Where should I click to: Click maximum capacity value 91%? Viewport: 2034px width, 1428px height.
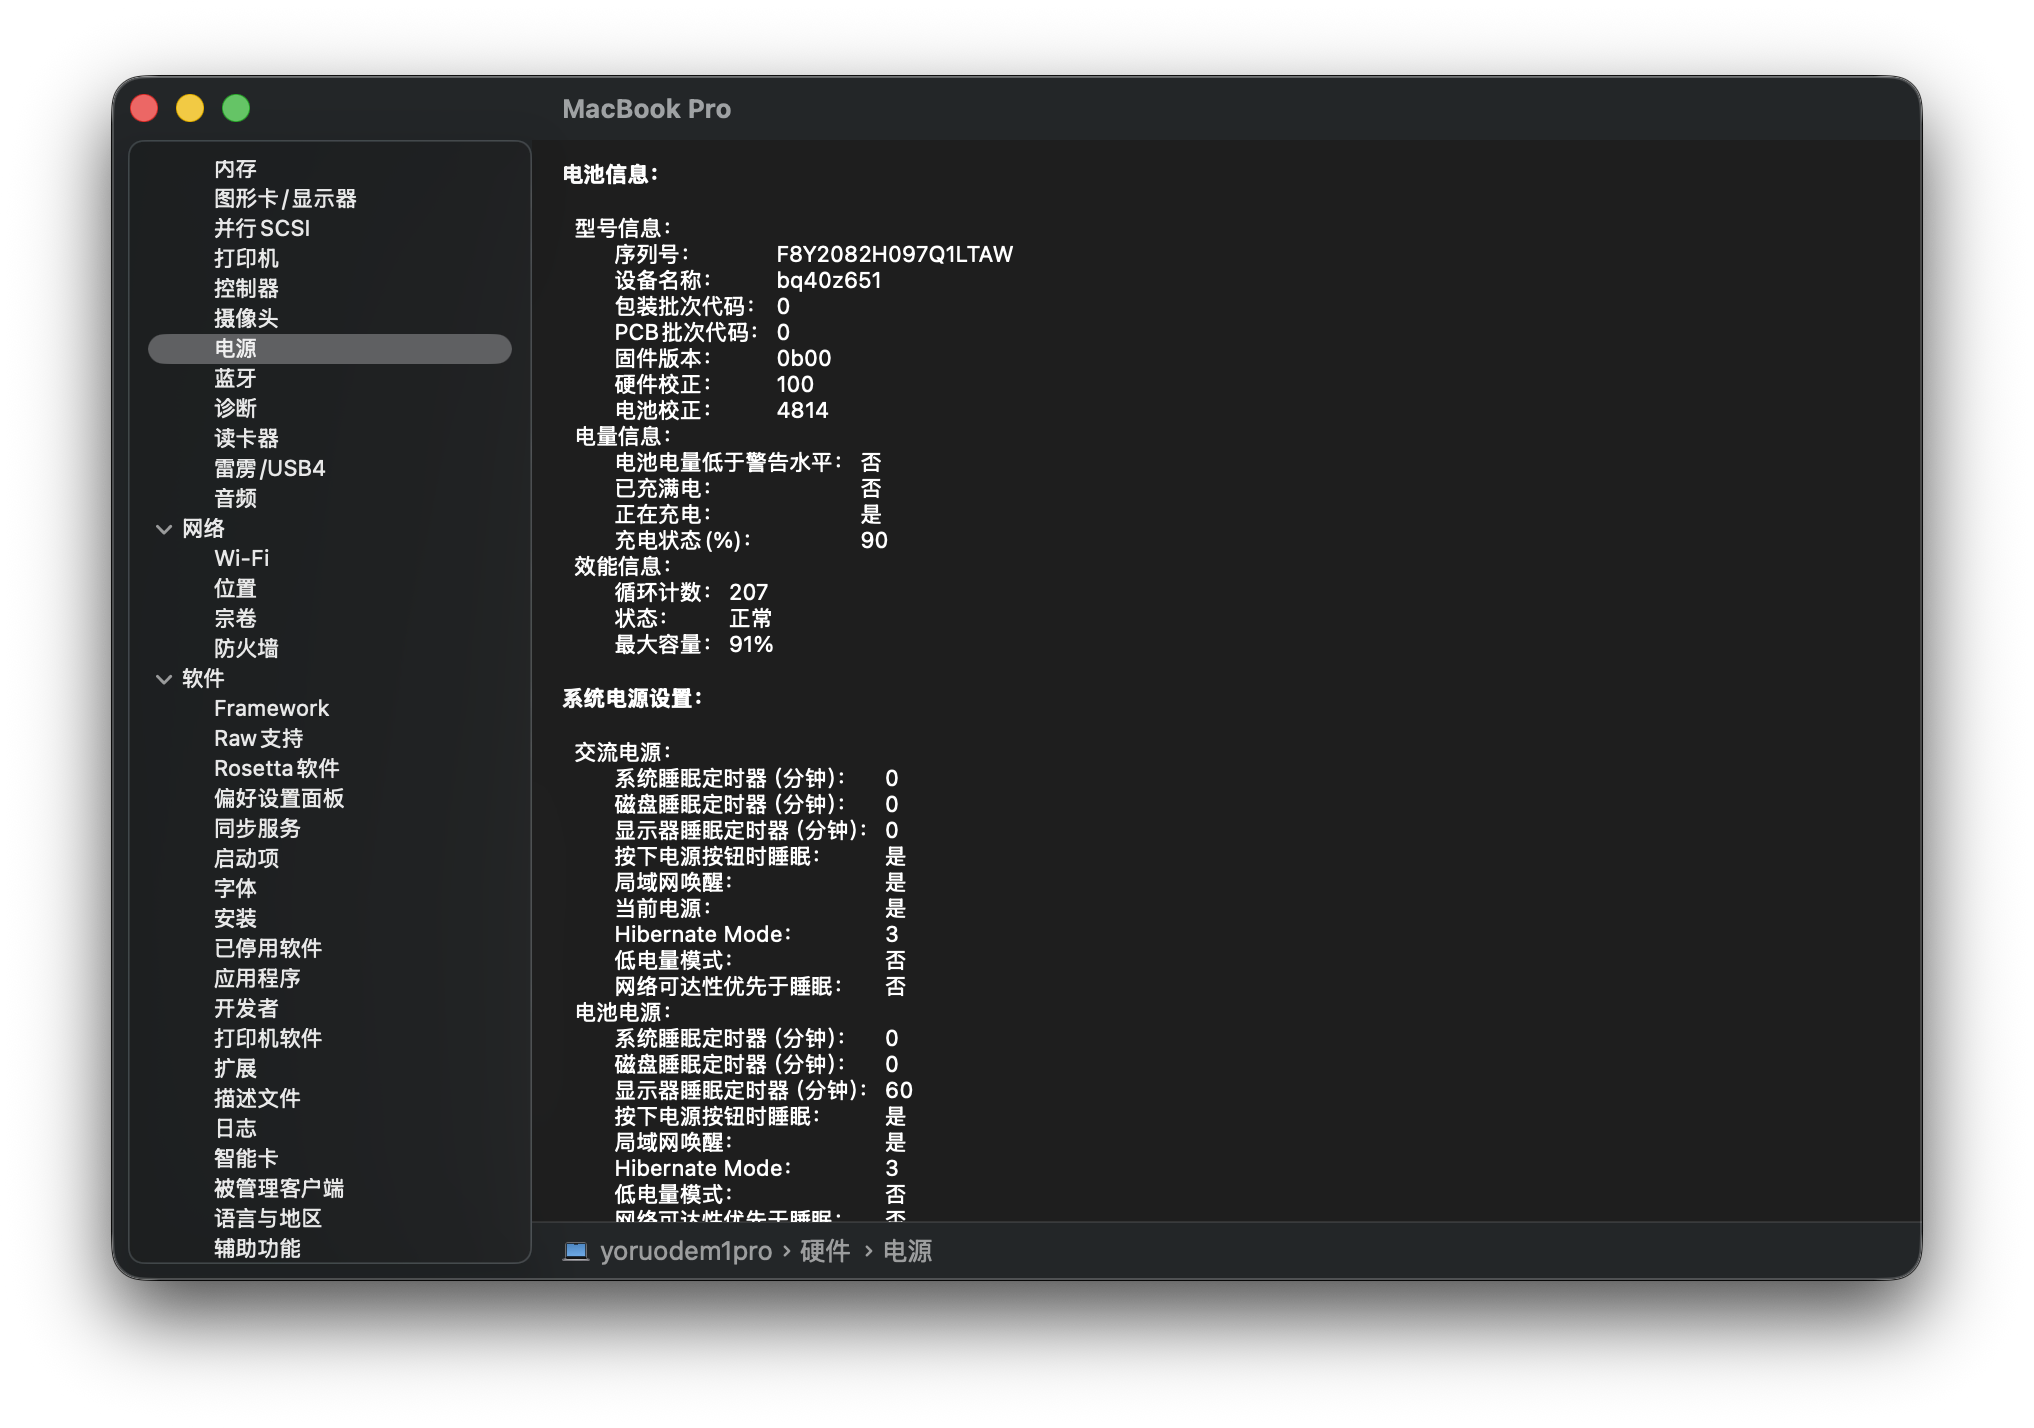(751, 645)
